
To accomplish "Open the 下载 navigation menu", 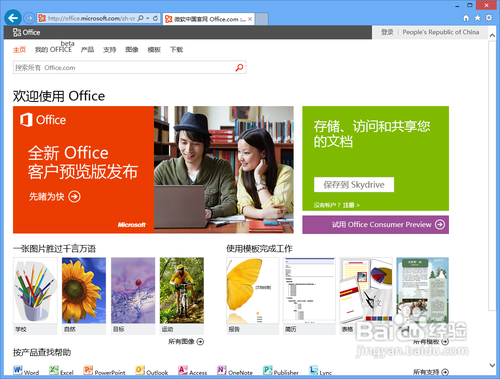I will pos(176,50).
